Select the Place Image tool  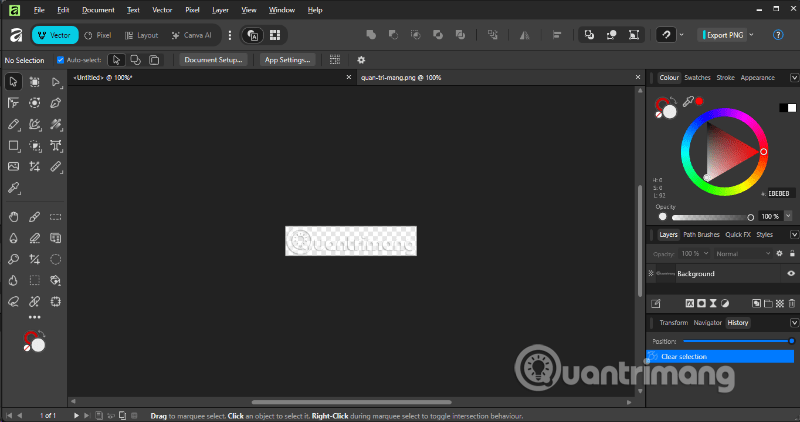(14, 167)
